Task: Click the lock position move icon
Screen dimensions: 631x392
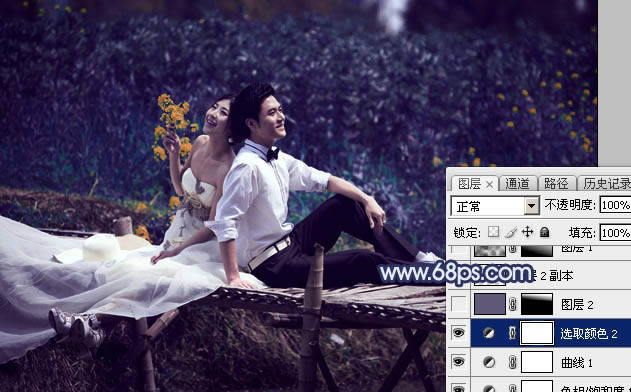Action: tap(527, 232)
